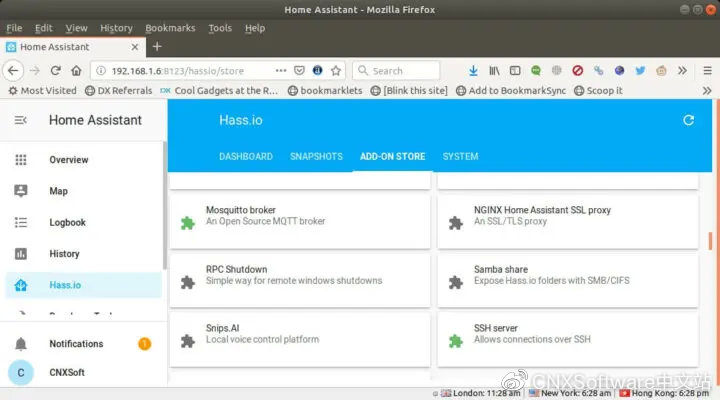Image resolution: width=720 pixels, height=400 pixels.
Task: Switch to the System tab
Action: pos(460,157)
